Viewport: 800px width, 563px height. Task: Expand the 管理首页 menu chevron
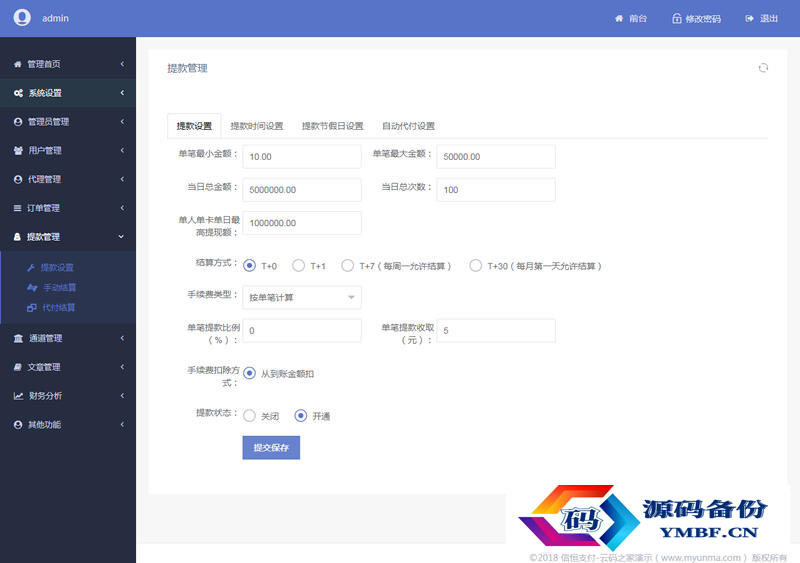point(122,64)
